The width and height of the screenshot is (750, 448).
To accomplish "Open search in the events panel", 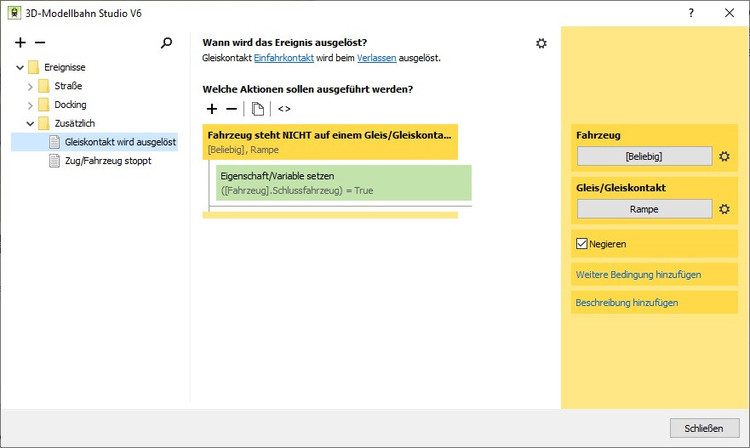I will pyautogui.click(x=167, y=43).
